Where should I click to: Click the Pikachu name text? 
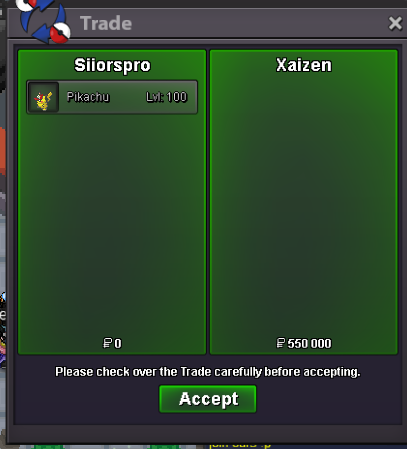click(88, 97)
